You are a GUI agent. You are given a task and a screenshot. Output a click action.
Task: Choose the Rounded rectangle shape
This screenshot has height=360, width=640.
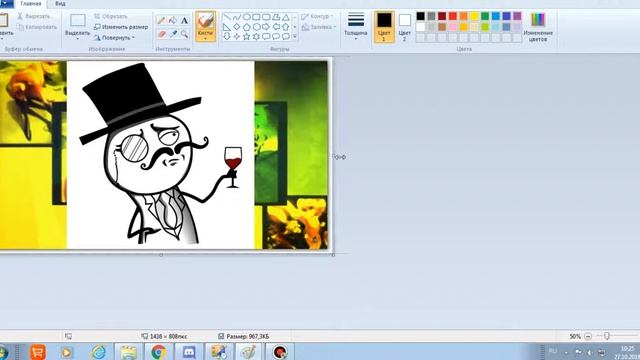click(266, 17)
